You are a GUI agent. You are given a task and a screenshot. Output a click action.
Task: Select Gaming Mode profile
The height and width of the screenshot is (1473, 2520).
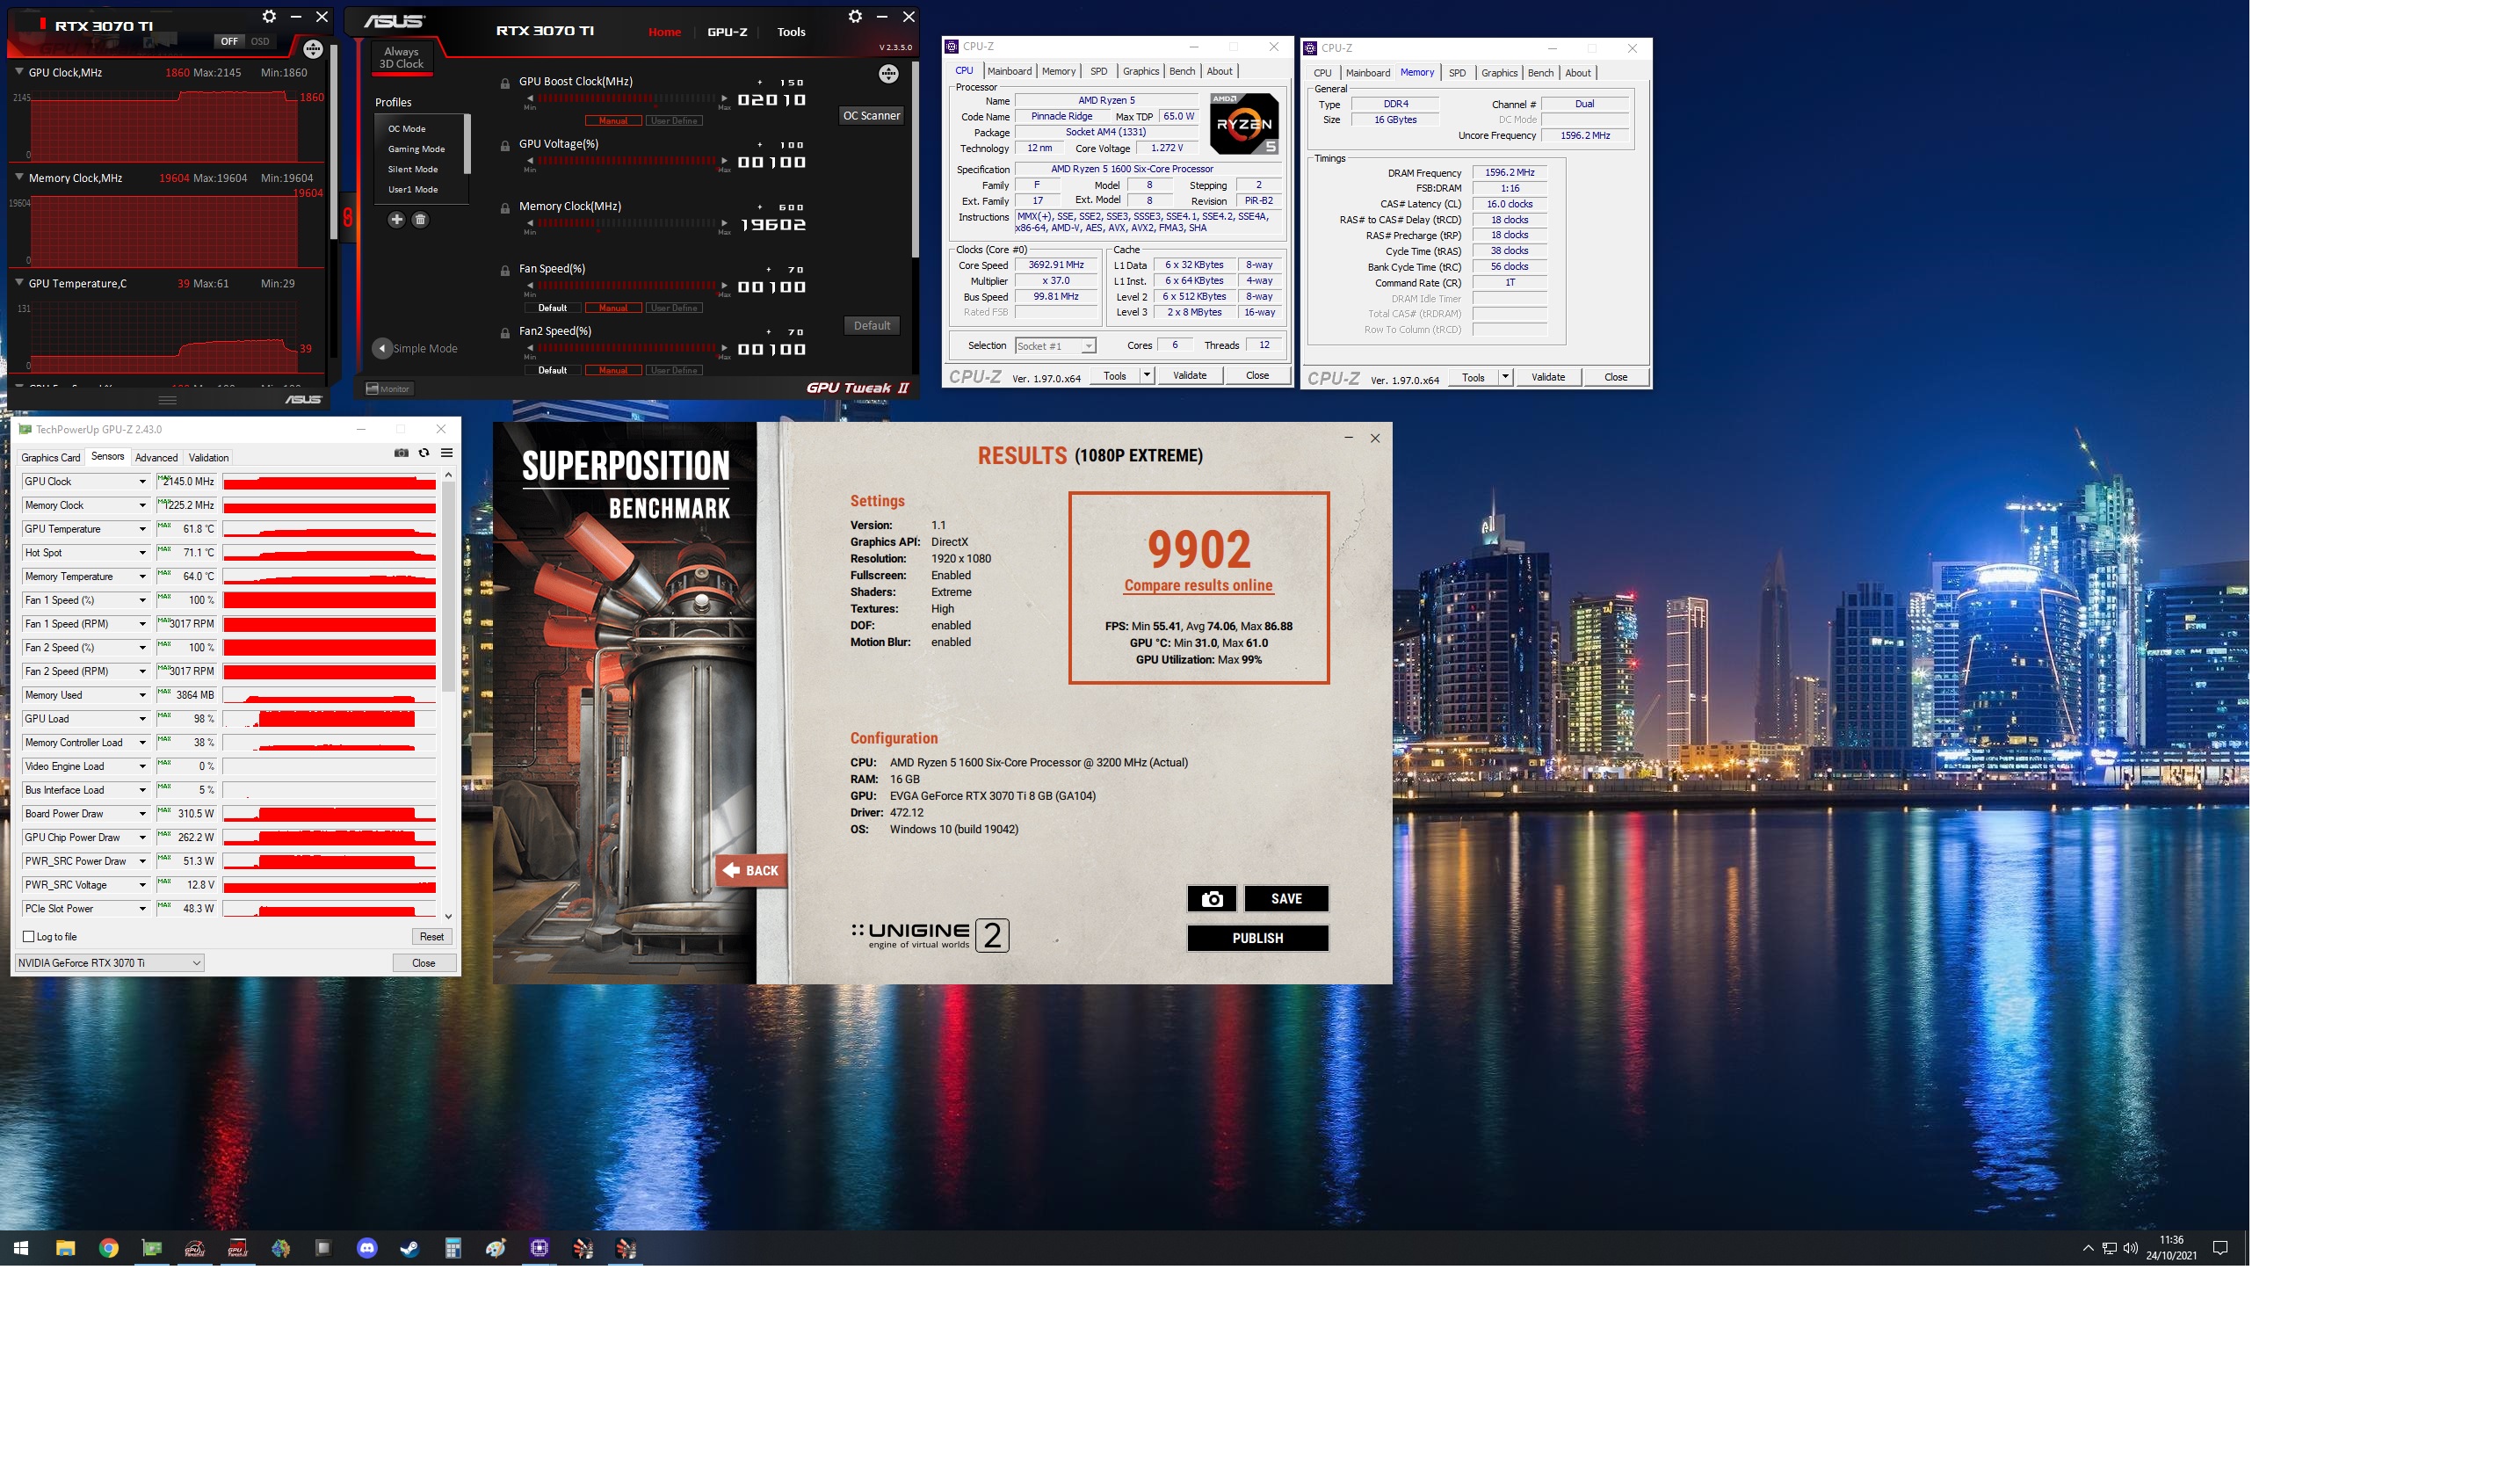pyautogui.click(x=416, y=149)
